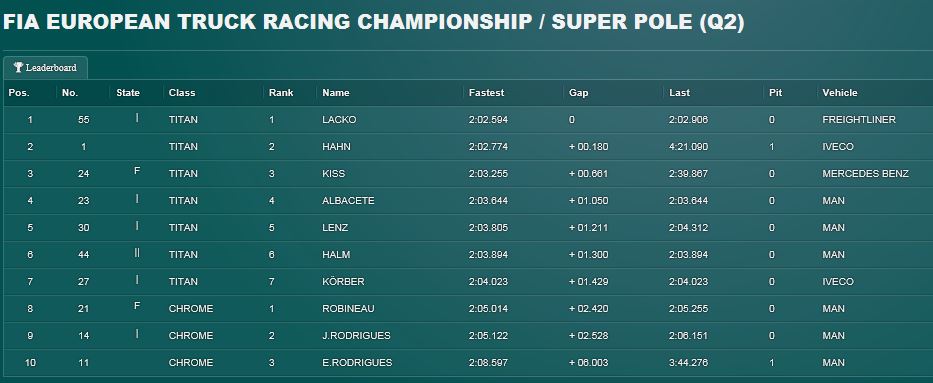Image resolution: width=933 pixels, height=383 pixels.
Task: Click the Fastest column header
Action: [x=486, y=93]
